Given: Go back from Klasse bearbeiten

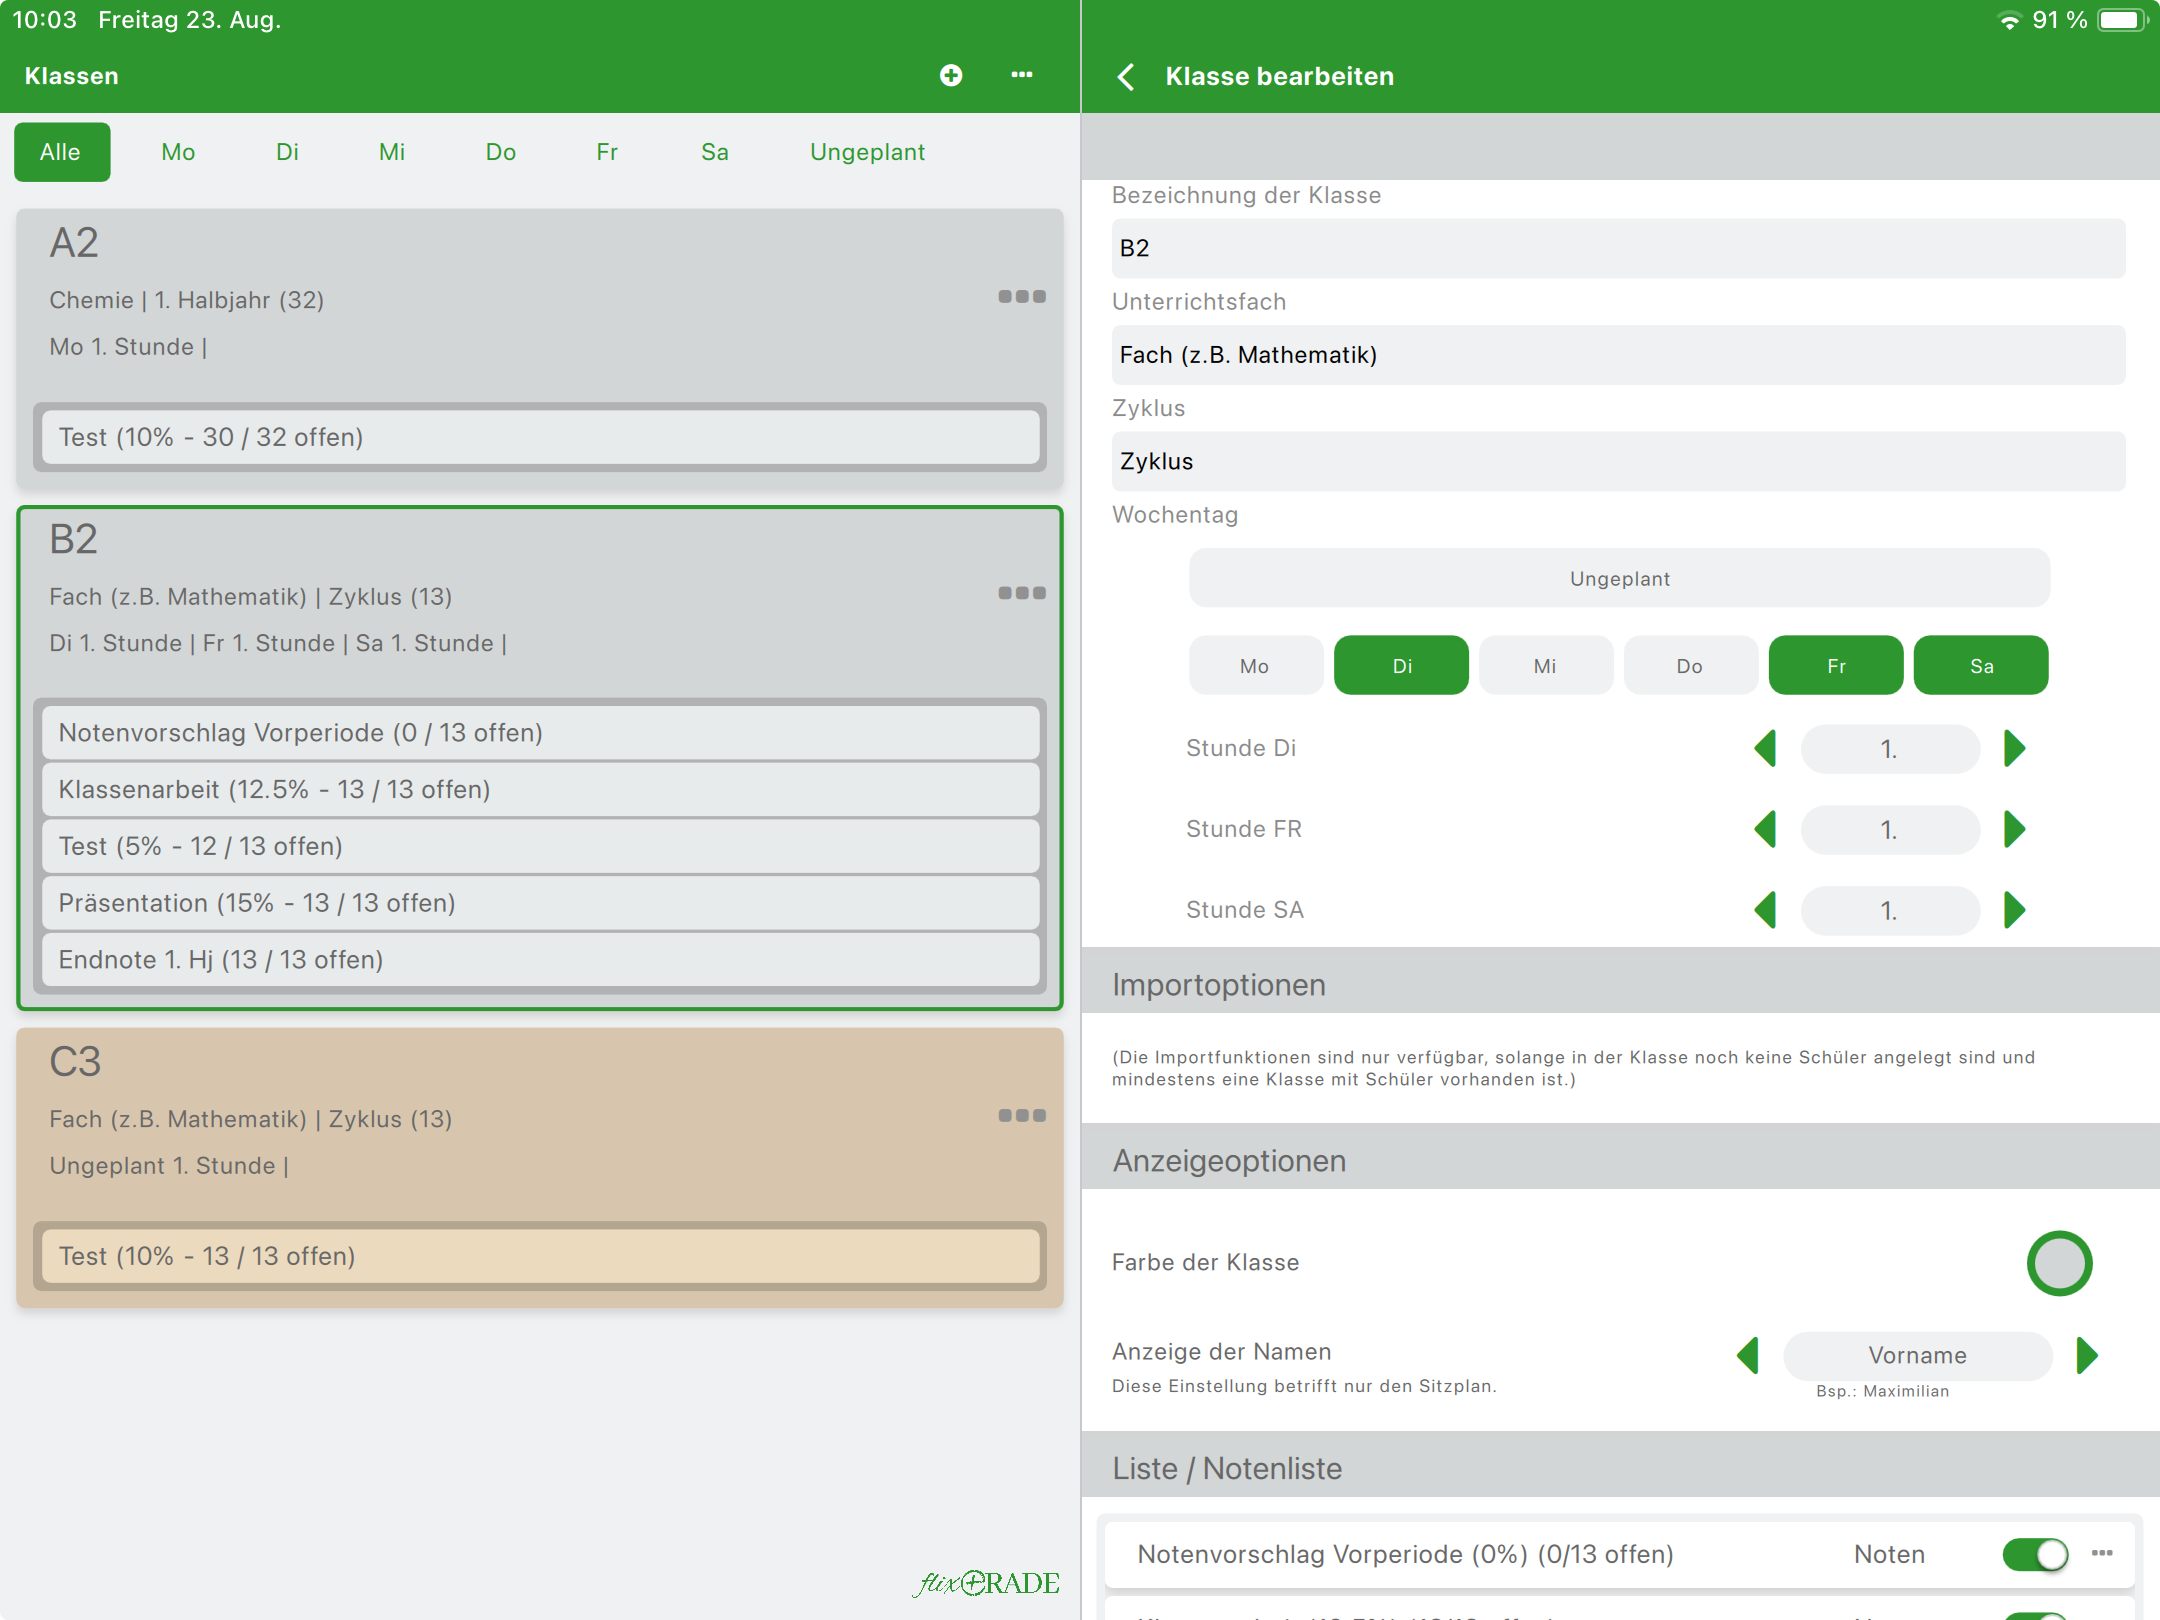Looking at the screenshot, I should 1127,77.
